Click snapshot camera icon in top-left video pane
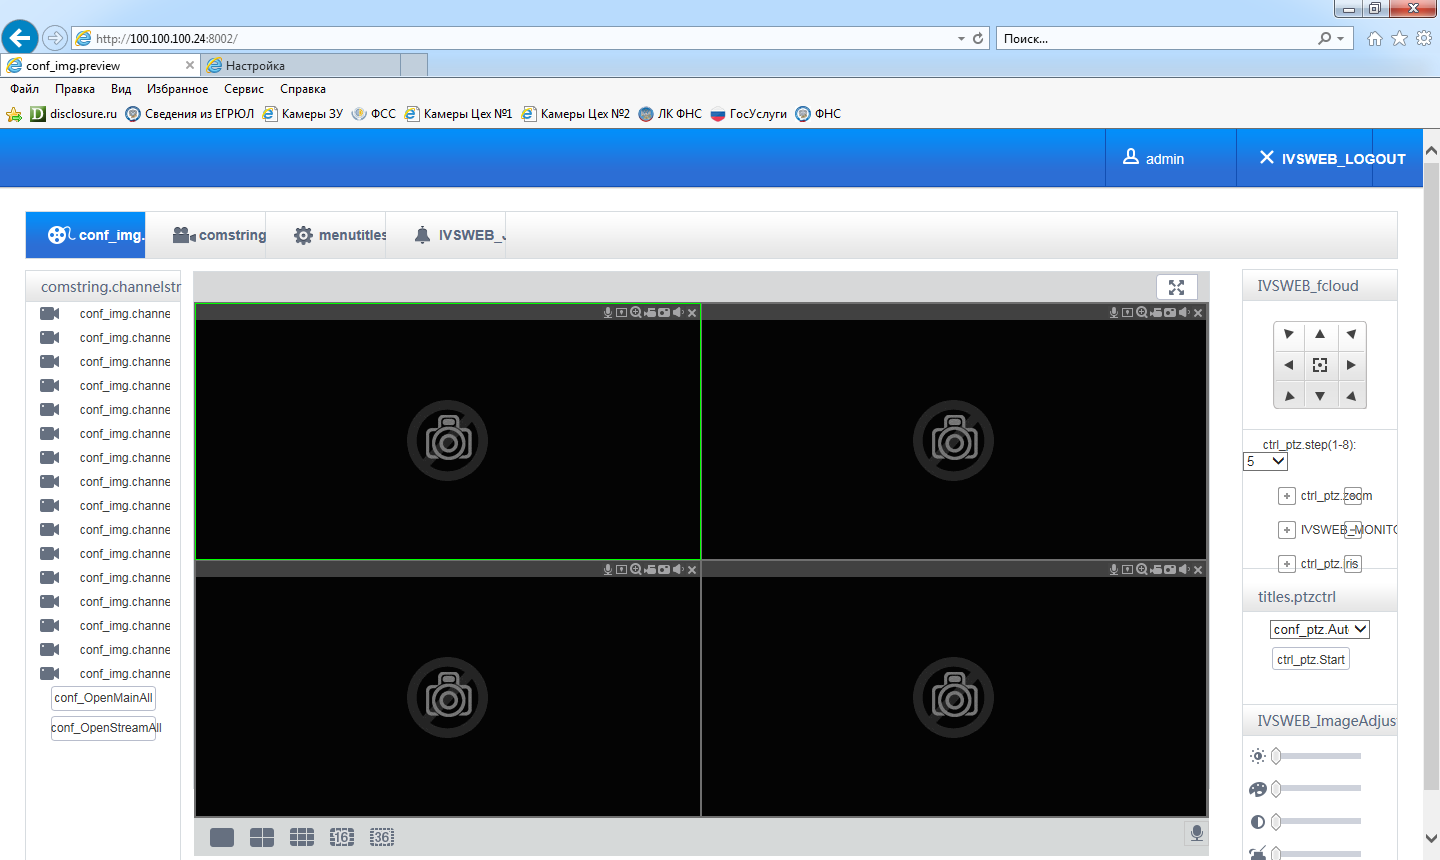 (x=664, y=313)
